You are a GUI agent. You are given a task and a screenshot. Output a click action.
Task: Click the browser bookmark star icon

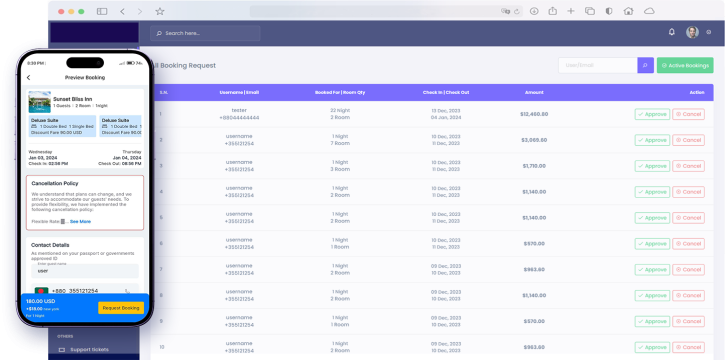point(160,12)
